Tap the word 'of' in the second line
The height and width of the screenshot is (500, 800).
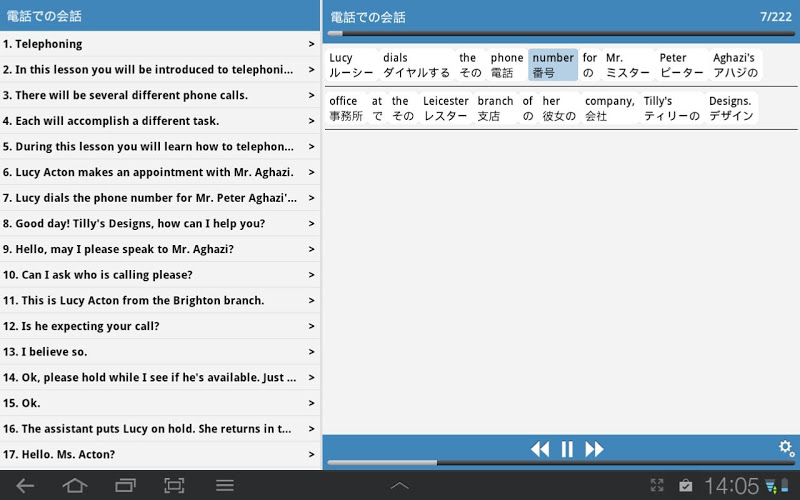(x=528, y=108)
